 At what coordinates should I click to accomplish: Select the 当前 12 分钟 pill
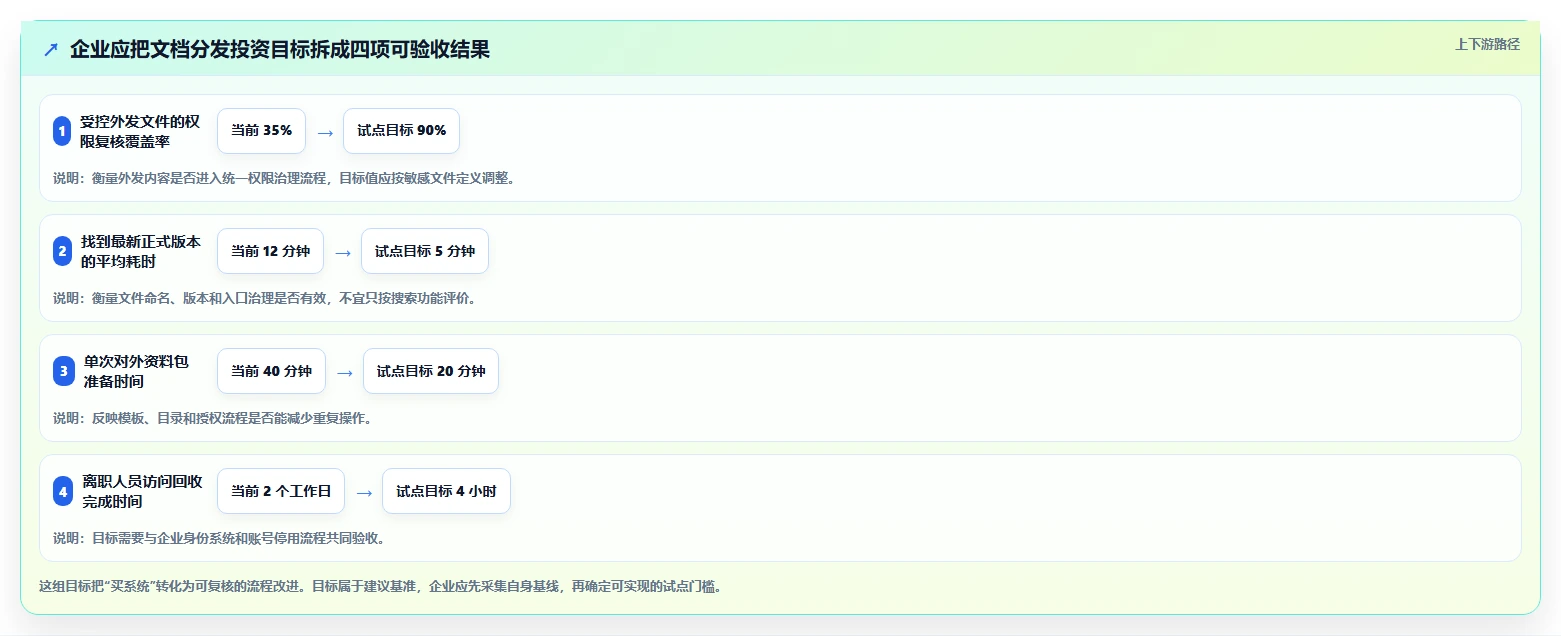coord(270,251)
